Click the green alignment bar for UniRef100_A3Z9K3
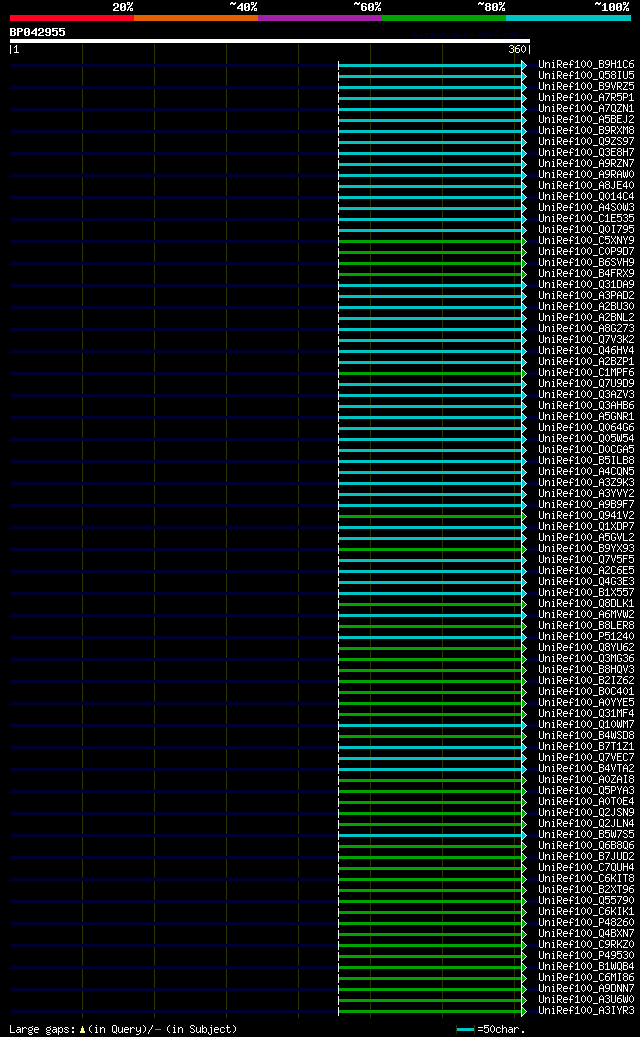 click(430, 483)
